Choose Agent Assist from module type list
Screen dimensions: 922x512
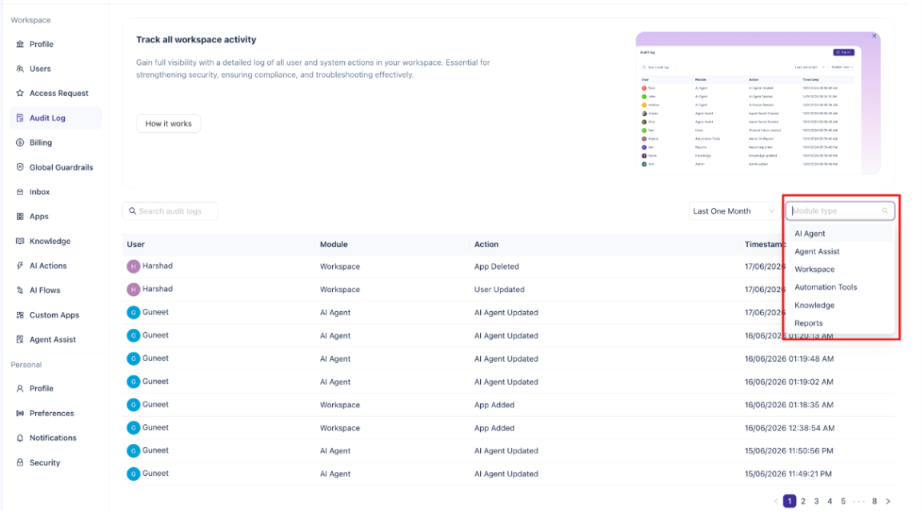(x=840, y=252)
